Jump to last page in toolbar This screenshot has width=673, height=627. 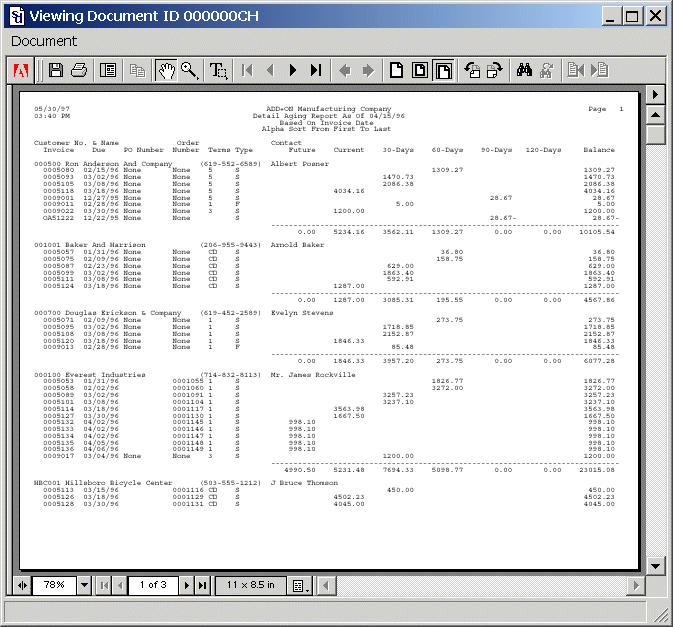pos(316,70)
